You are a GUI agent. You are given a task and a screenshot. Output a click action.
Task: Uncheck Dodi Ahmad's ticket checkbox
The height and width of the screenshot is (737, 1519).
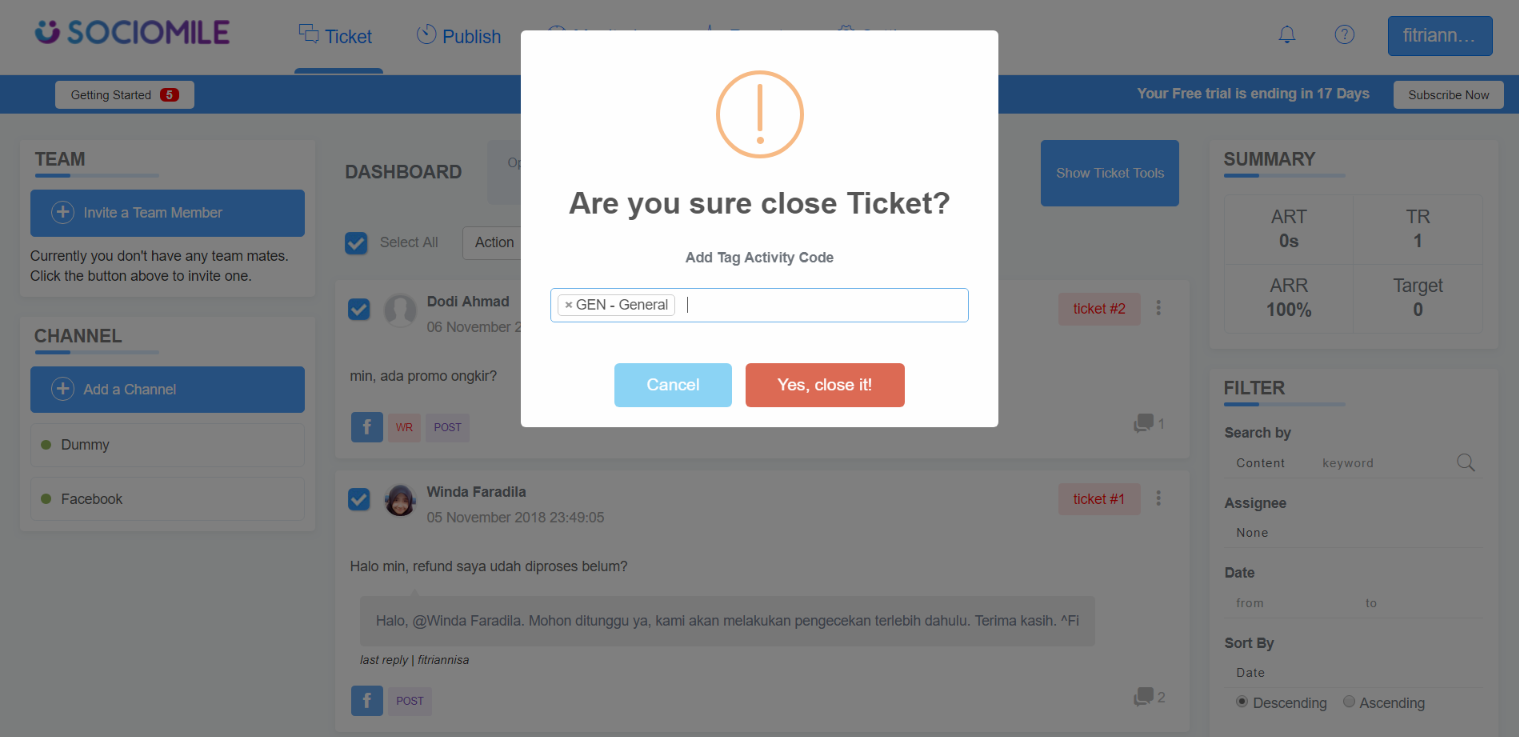359,309
